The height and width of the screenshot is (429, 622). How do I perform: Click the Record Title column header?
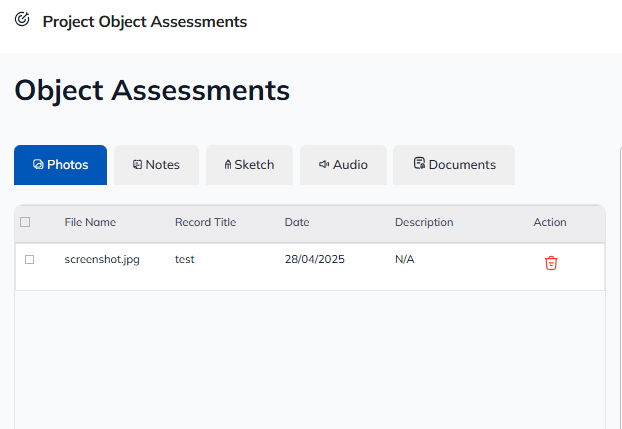click(205, 223)
